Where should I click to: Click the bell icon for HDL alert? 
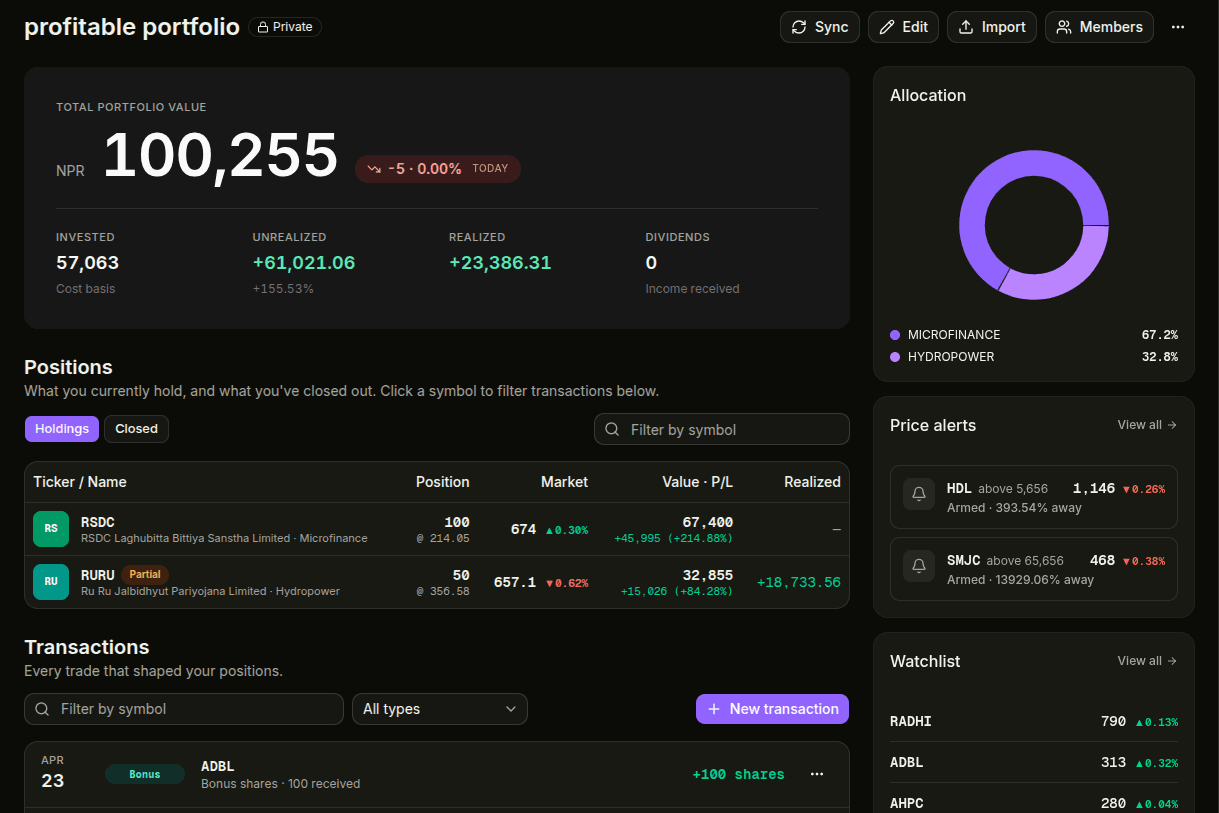pos(918,497)
